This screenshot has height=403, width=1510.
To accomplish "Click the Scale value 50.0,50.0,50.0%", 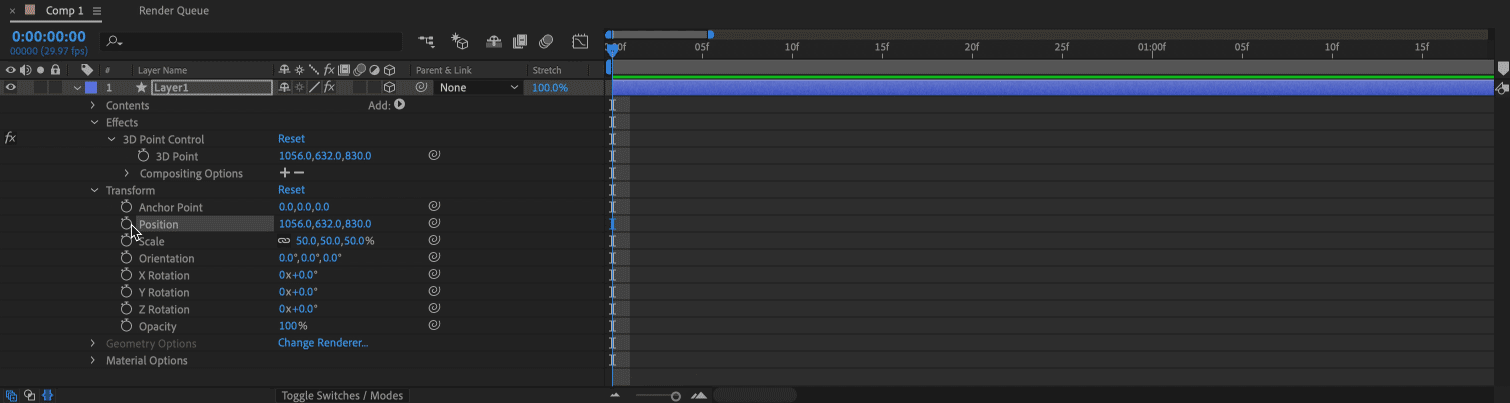I will point(335,241).
